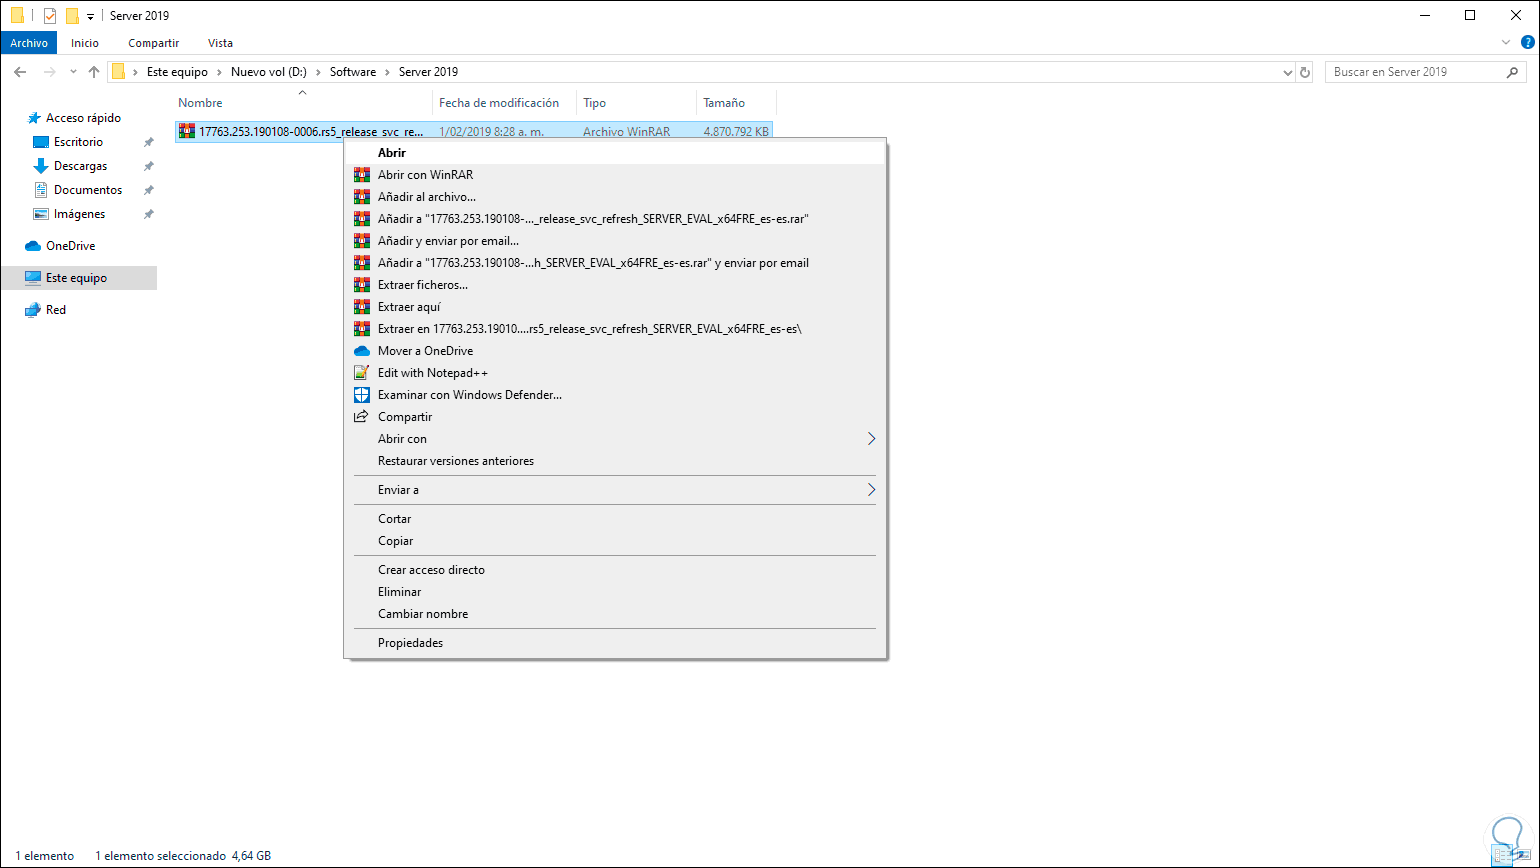Select the 17763.253.190108-0006.rs5_release file name
The width and height of the screenshot is (1540, 868).
pos(311,131)
